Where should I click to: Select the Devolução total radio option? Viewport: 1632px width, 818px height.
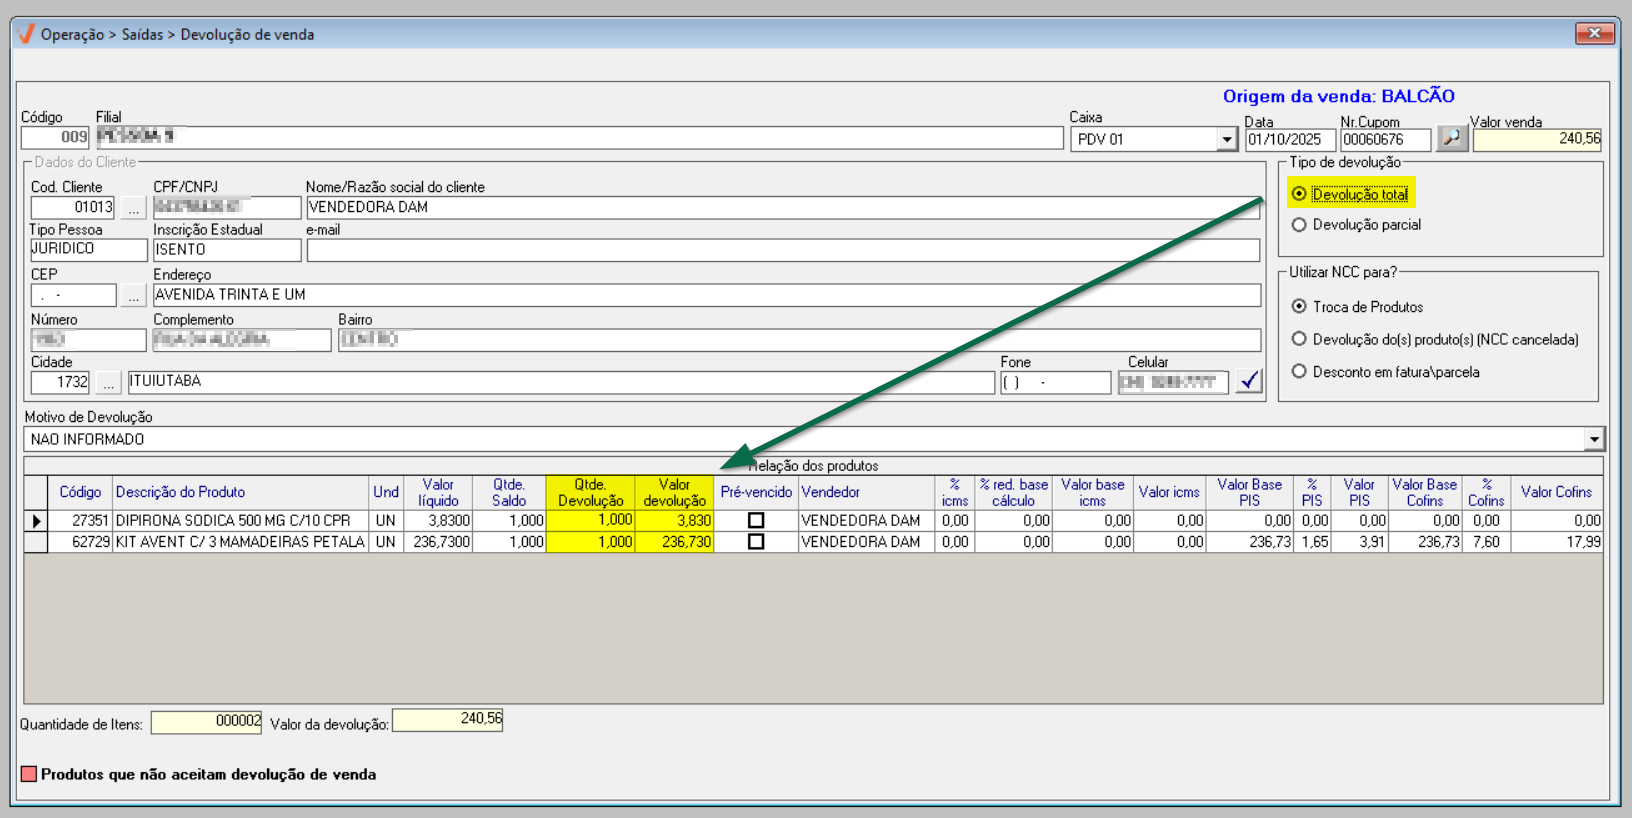pos(1299,194)
